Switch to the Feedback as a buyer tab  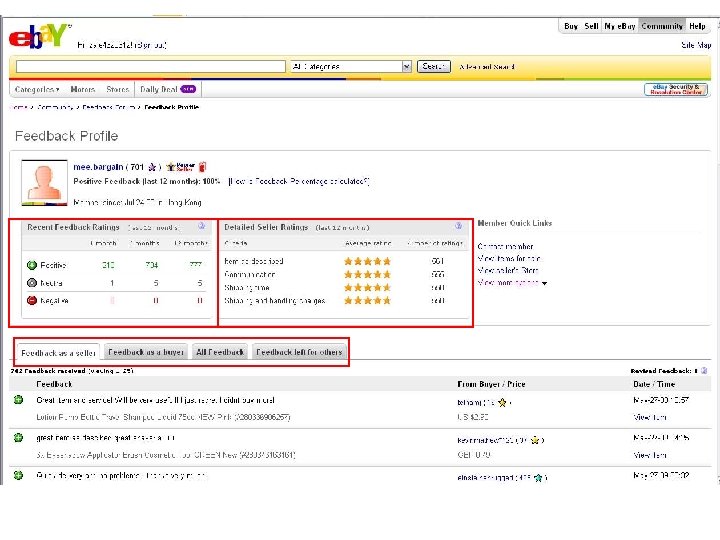146,352
